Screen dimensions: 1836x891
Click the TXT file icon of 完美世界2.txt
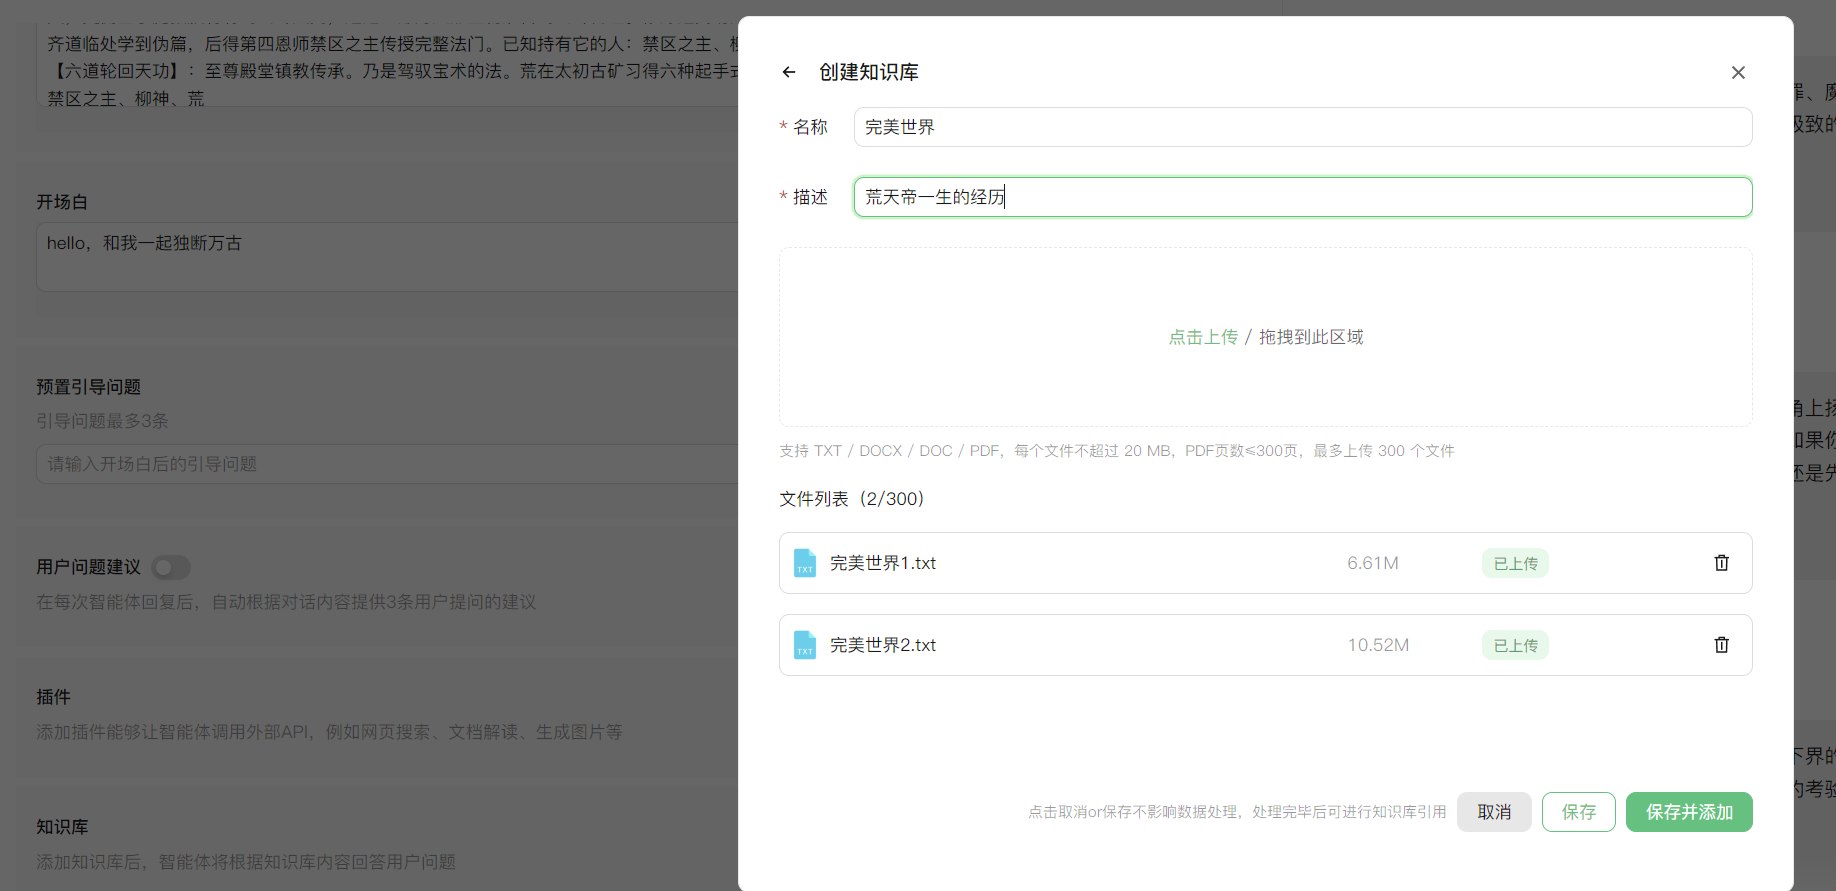tap(805, 645)
